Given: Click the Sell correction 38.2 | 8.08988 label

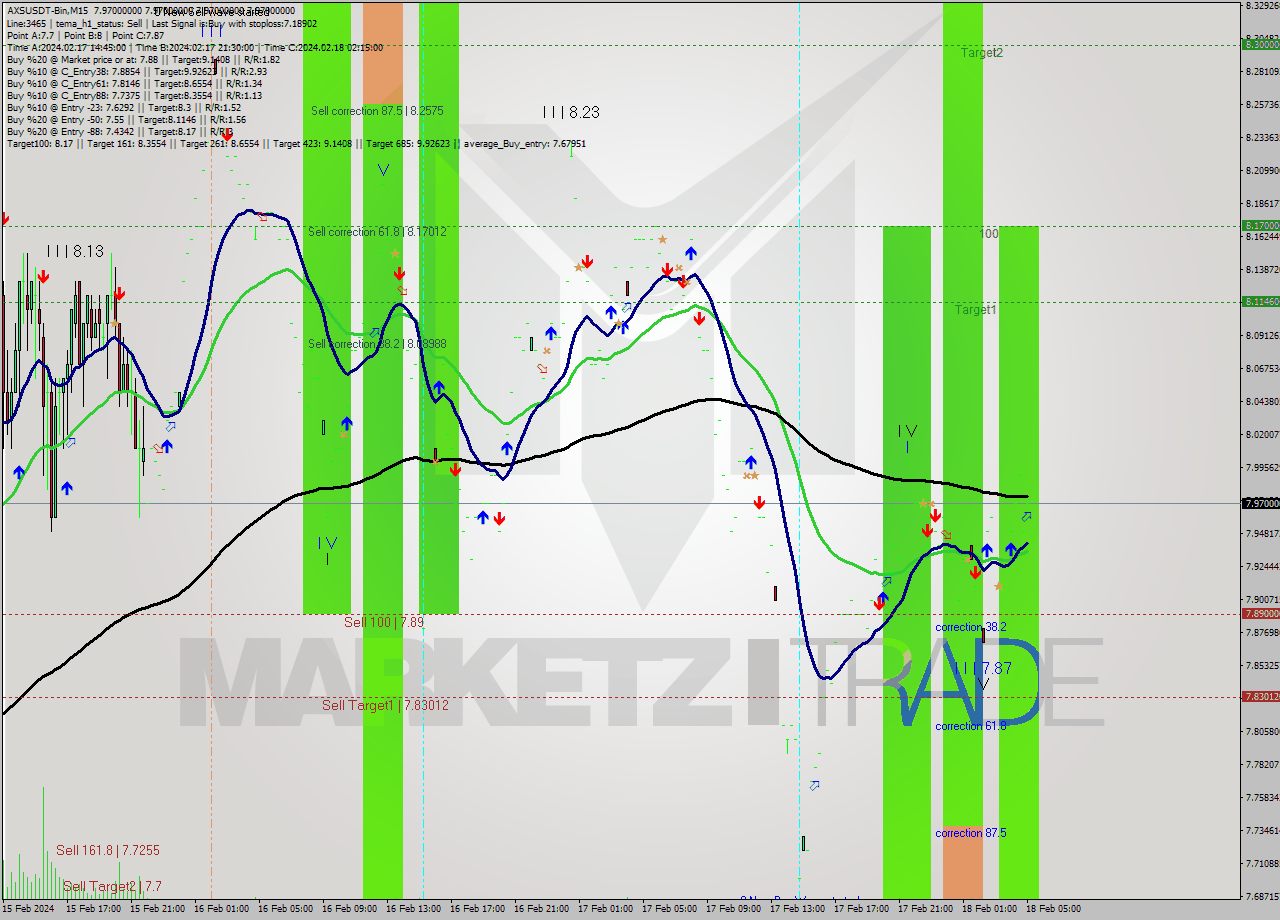Looking at the screenshot, I should pos(377,343).
